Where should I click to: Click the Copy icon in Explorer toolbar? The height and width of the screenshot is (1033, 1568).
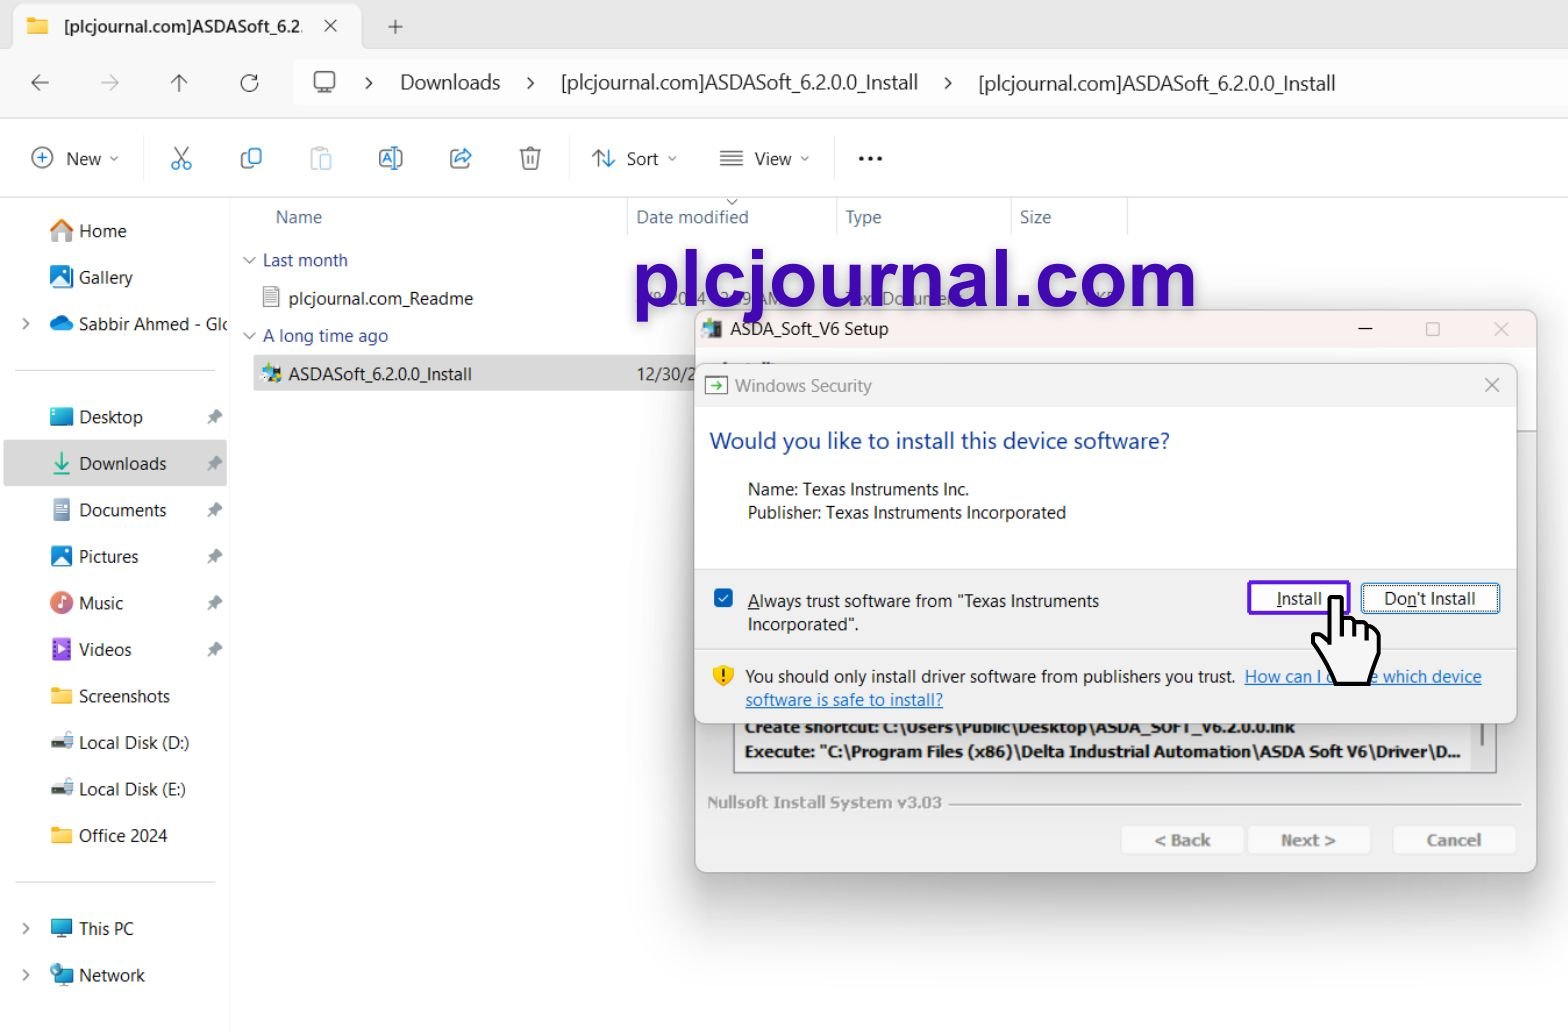251,158
